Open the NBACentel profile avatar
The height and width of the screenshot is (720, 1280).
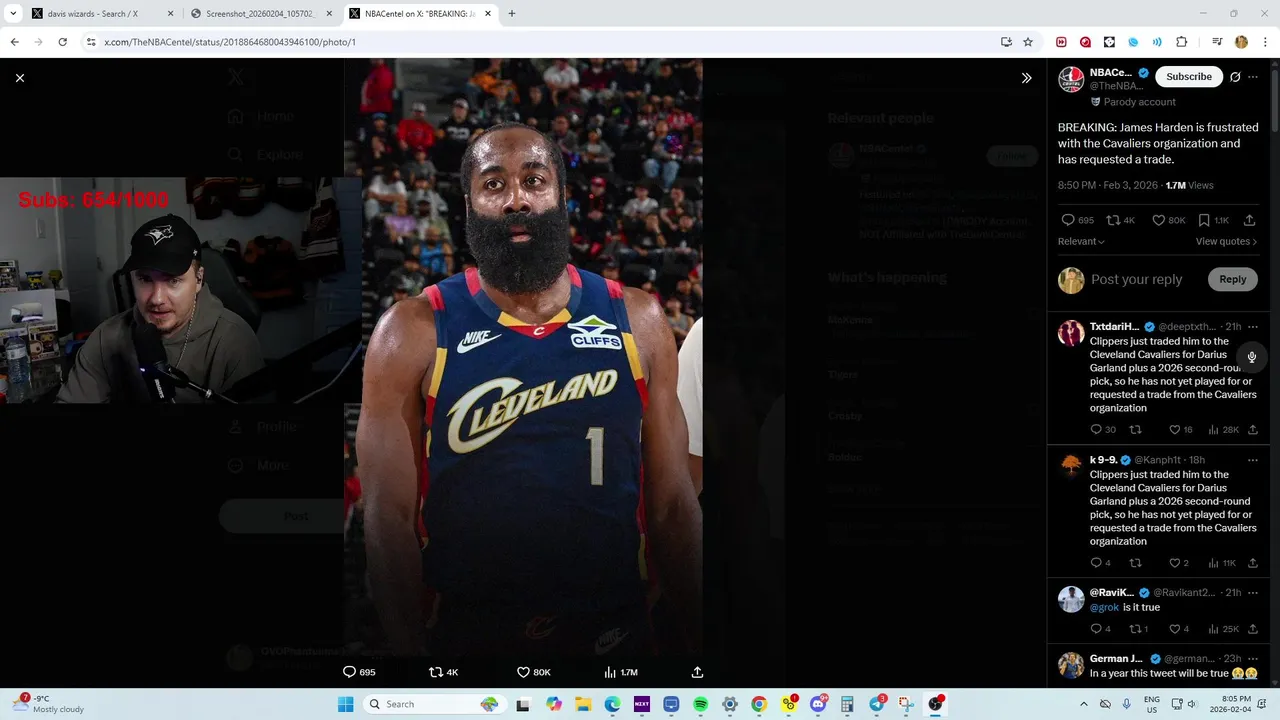tap(1071, 79)
